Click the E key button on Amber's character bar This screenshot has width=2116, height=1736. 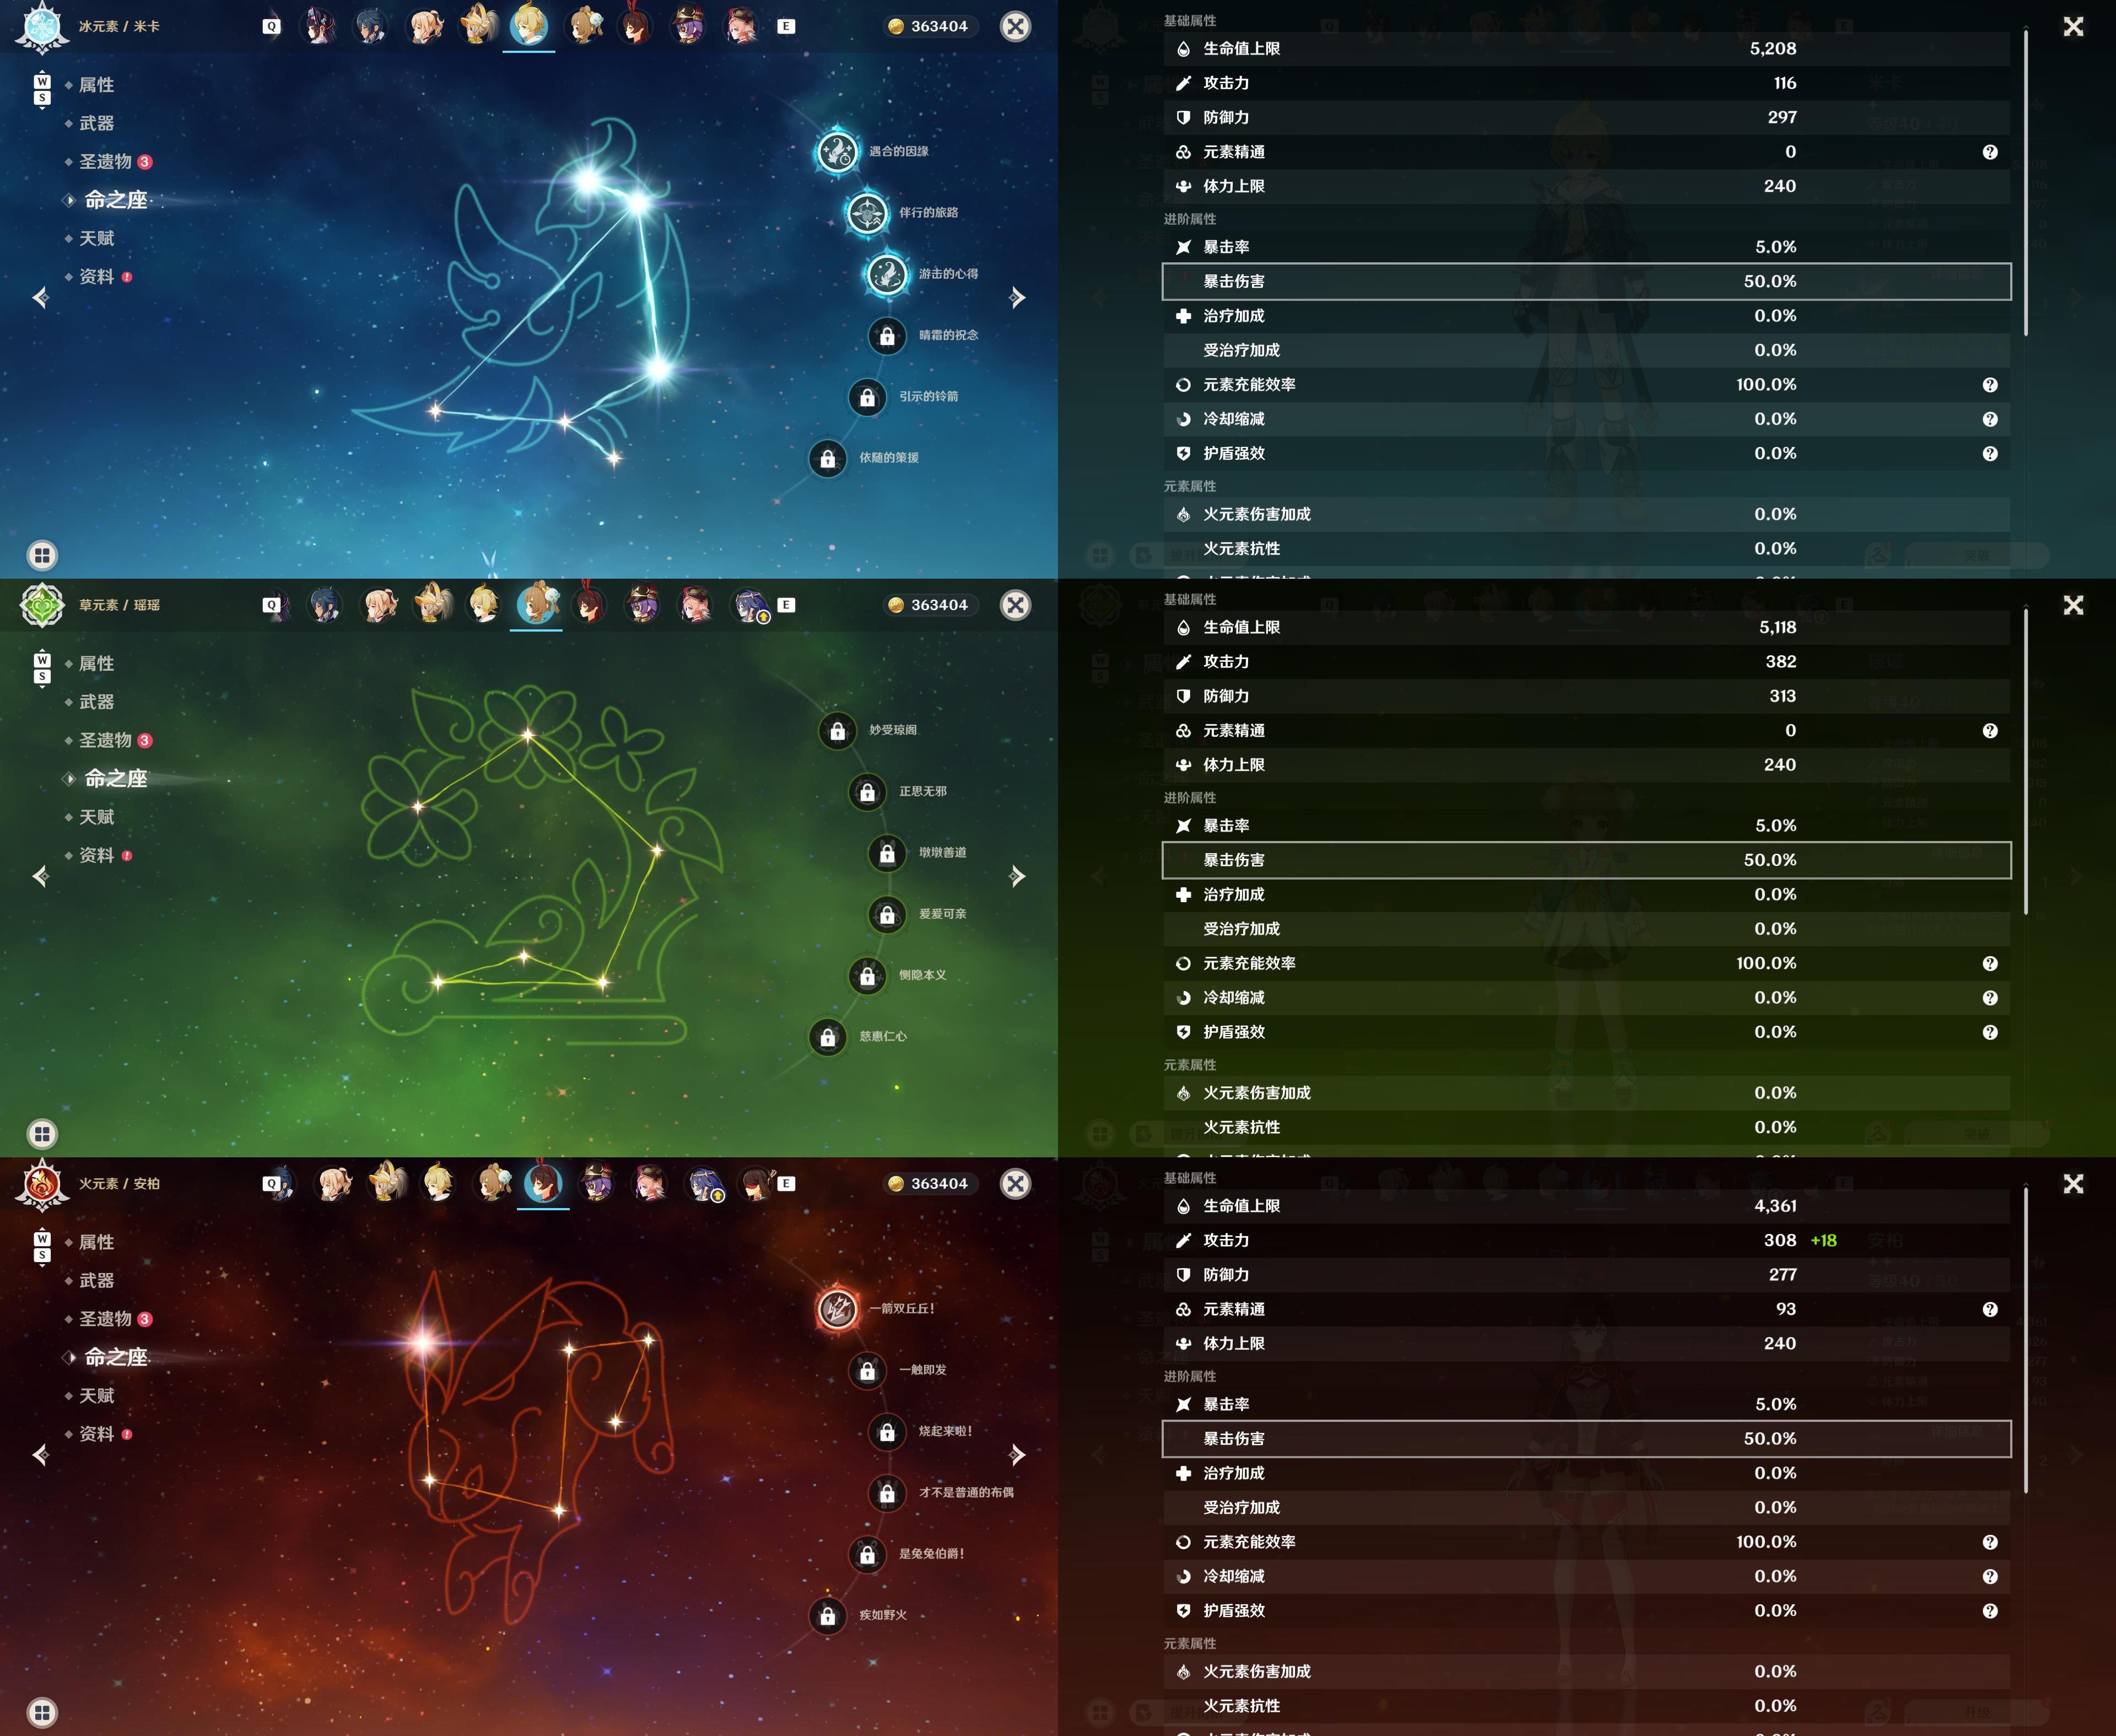click(x=786, y=1184)
